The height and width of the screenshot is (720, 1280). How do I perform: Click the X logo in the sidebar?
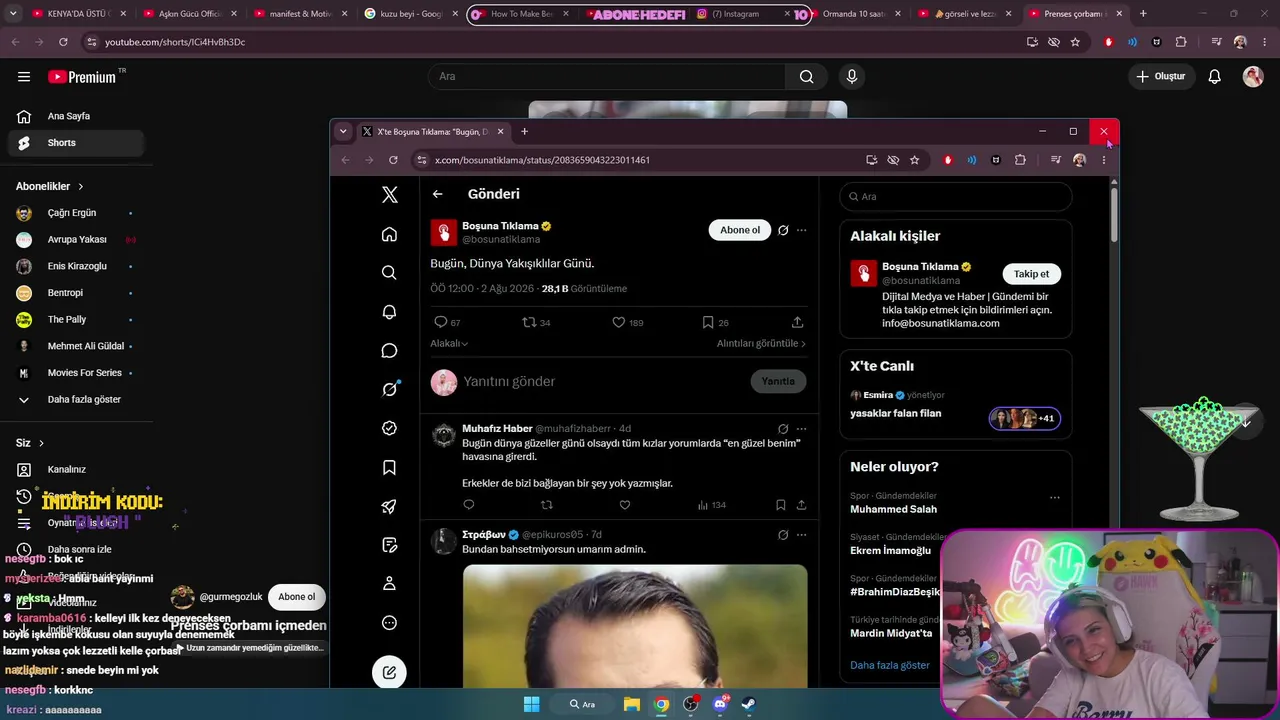tap(389, 195)
